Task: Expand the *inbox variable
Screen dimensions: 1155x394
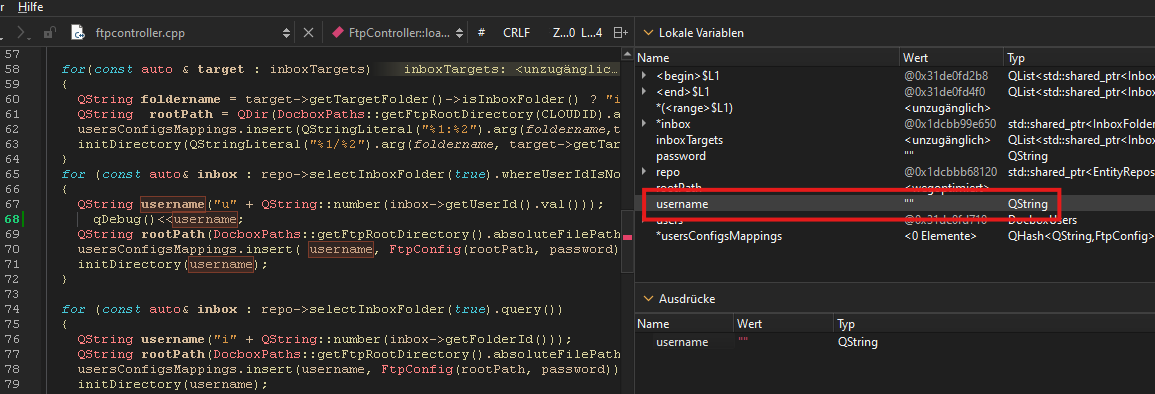Action: 645,124
